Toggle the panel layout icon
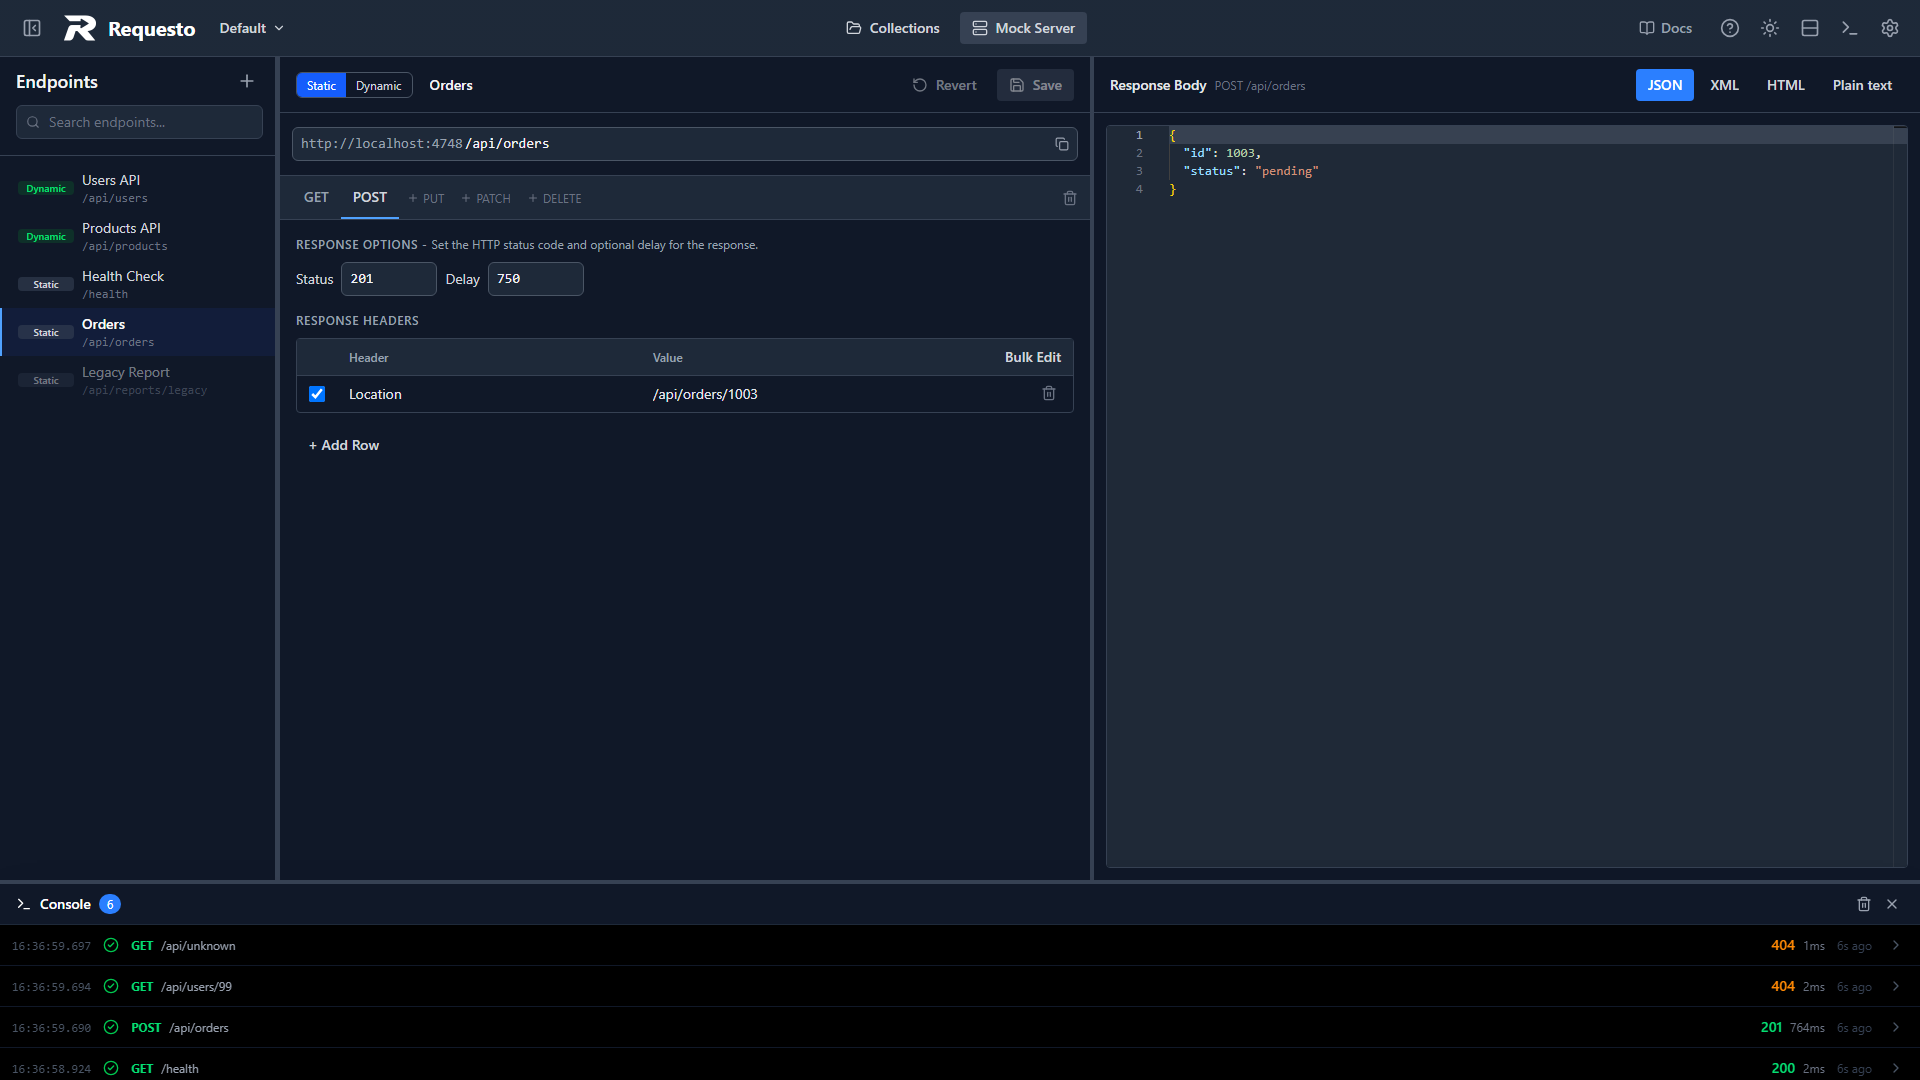Screen dimensions: 1920x1080 pos(1810,28)
